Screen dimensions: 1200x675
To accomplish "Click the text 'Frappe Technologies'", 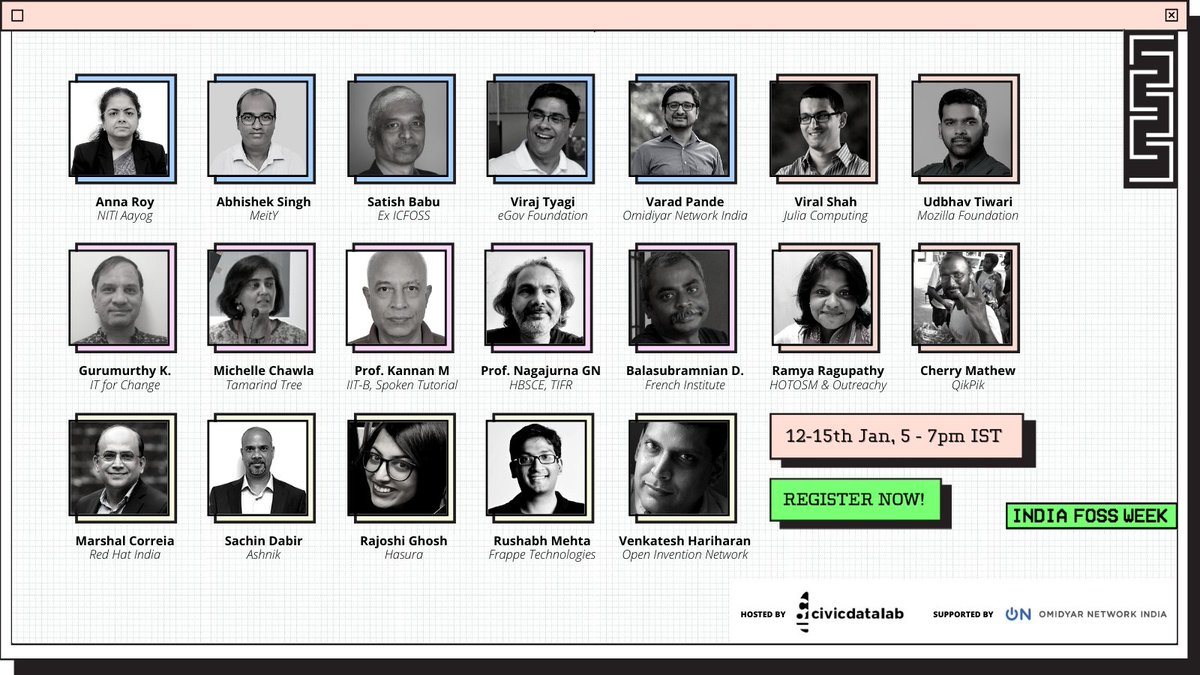I will pos(543,555).
